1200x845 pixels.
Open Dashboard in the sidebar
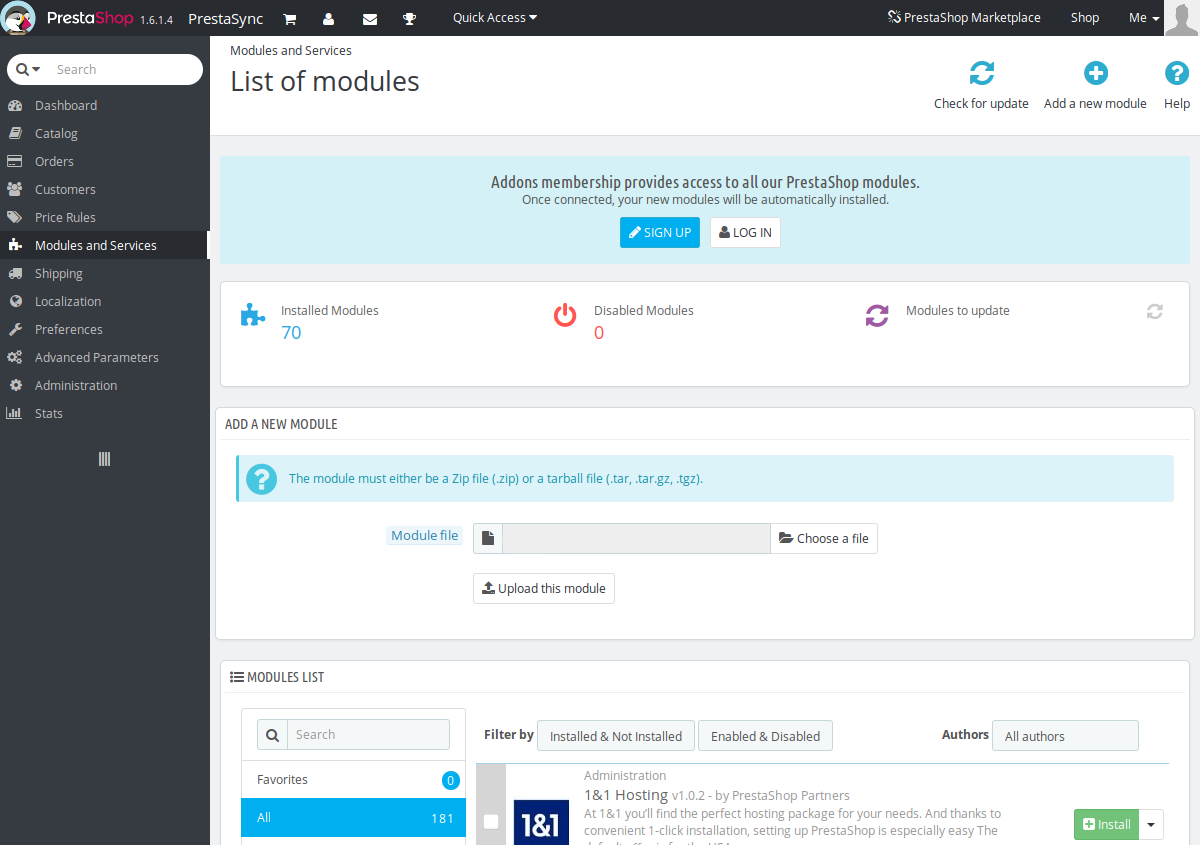click(x=104, y=105)
